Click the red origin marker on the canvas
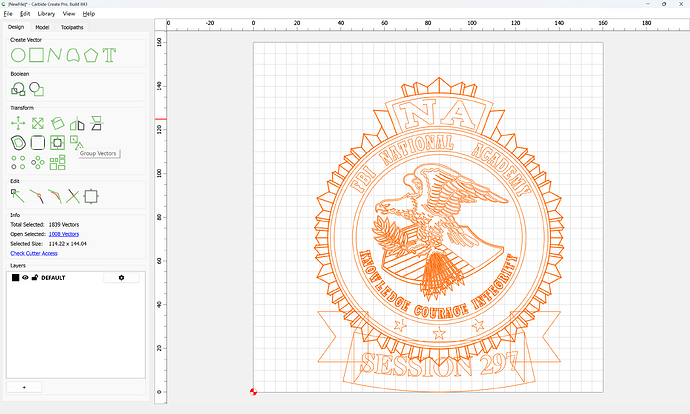The height and width of the screenshot is (414, 690). (x=253, y=392)
